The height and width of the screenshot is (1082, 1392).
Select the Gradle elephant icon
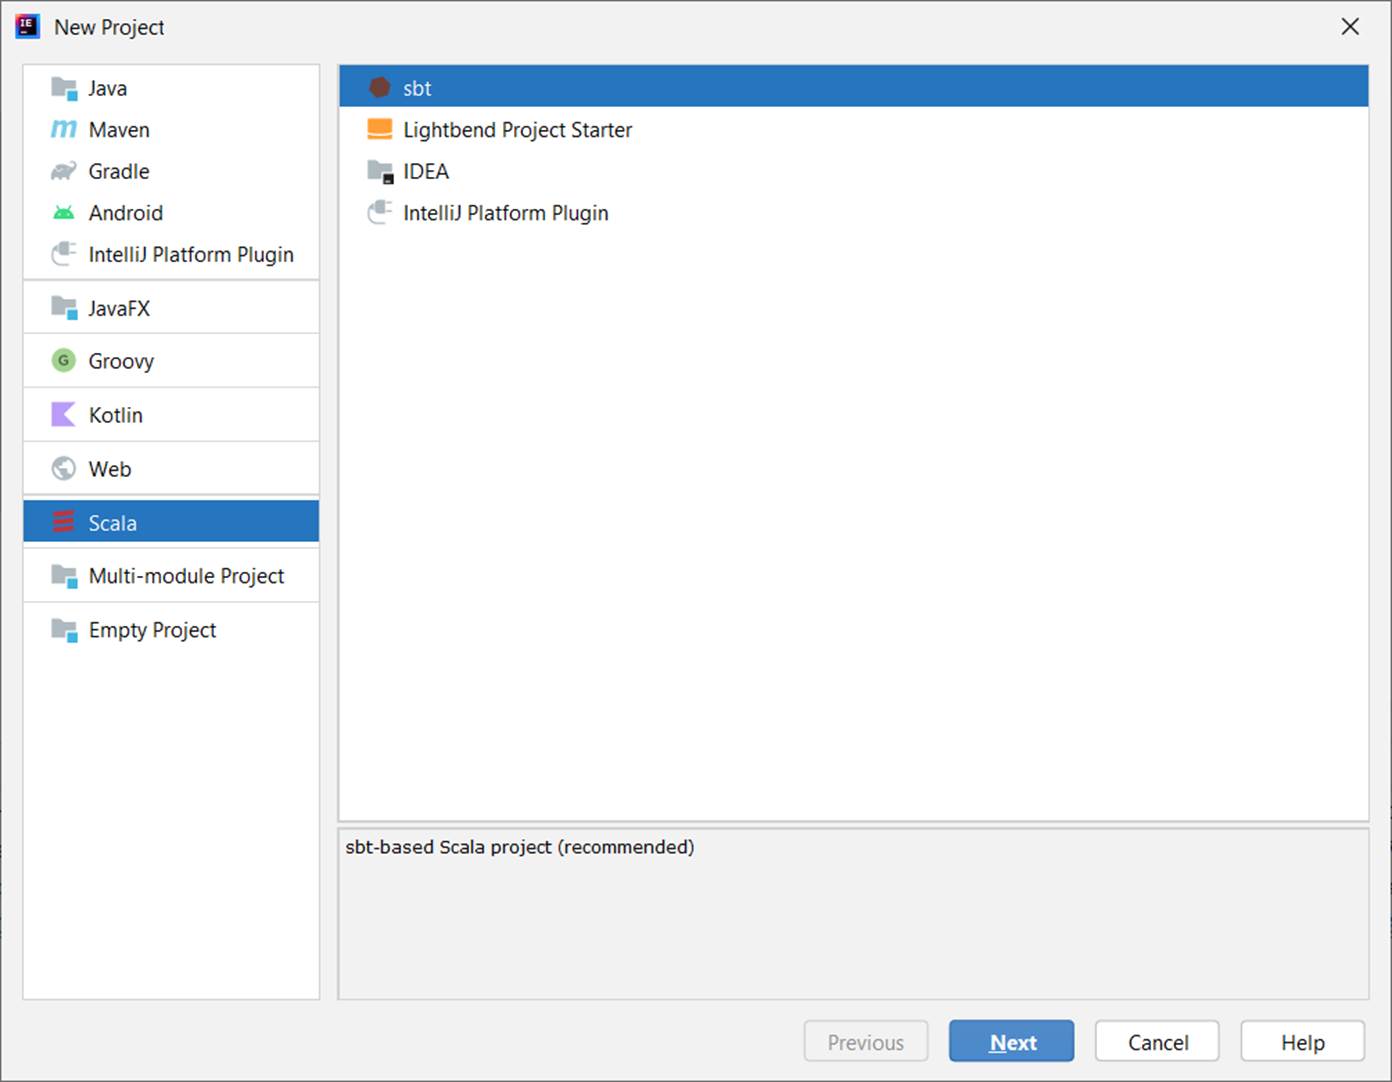(x=62, y=171)
